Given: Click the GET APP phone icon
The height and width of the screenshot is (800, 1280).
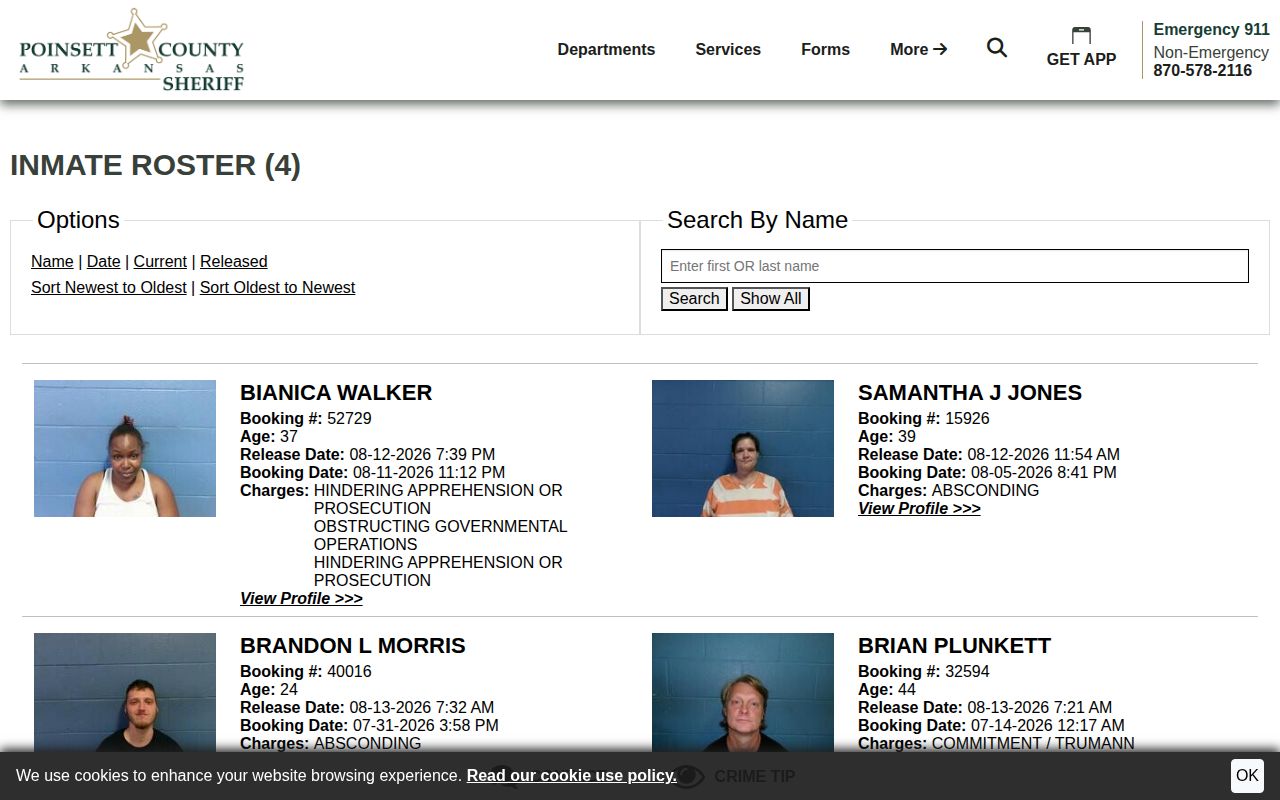Looking at the screenshot, I should click(1081, 36).
